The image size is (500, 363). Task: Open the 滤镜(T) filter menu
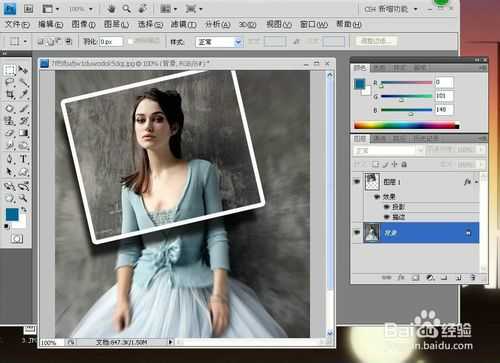(x=184, y=24)
